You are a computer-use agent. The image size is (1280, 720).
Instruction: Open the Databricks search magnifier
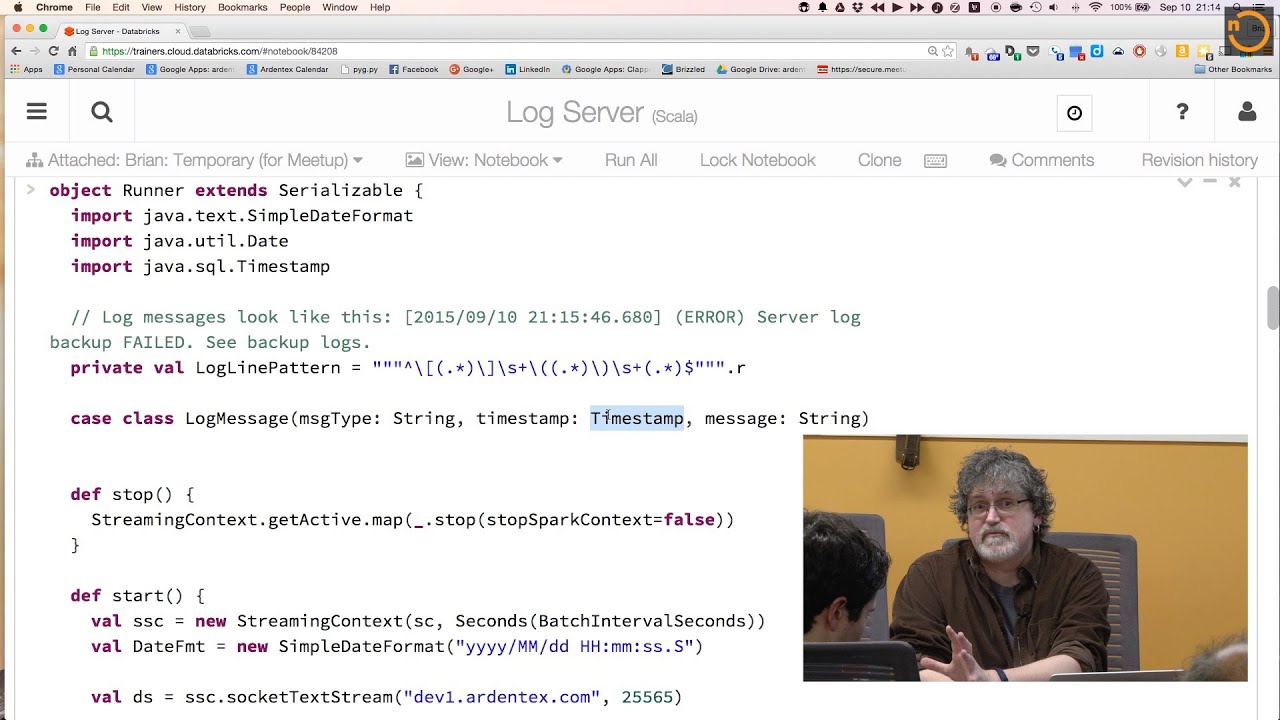point(102,112)
